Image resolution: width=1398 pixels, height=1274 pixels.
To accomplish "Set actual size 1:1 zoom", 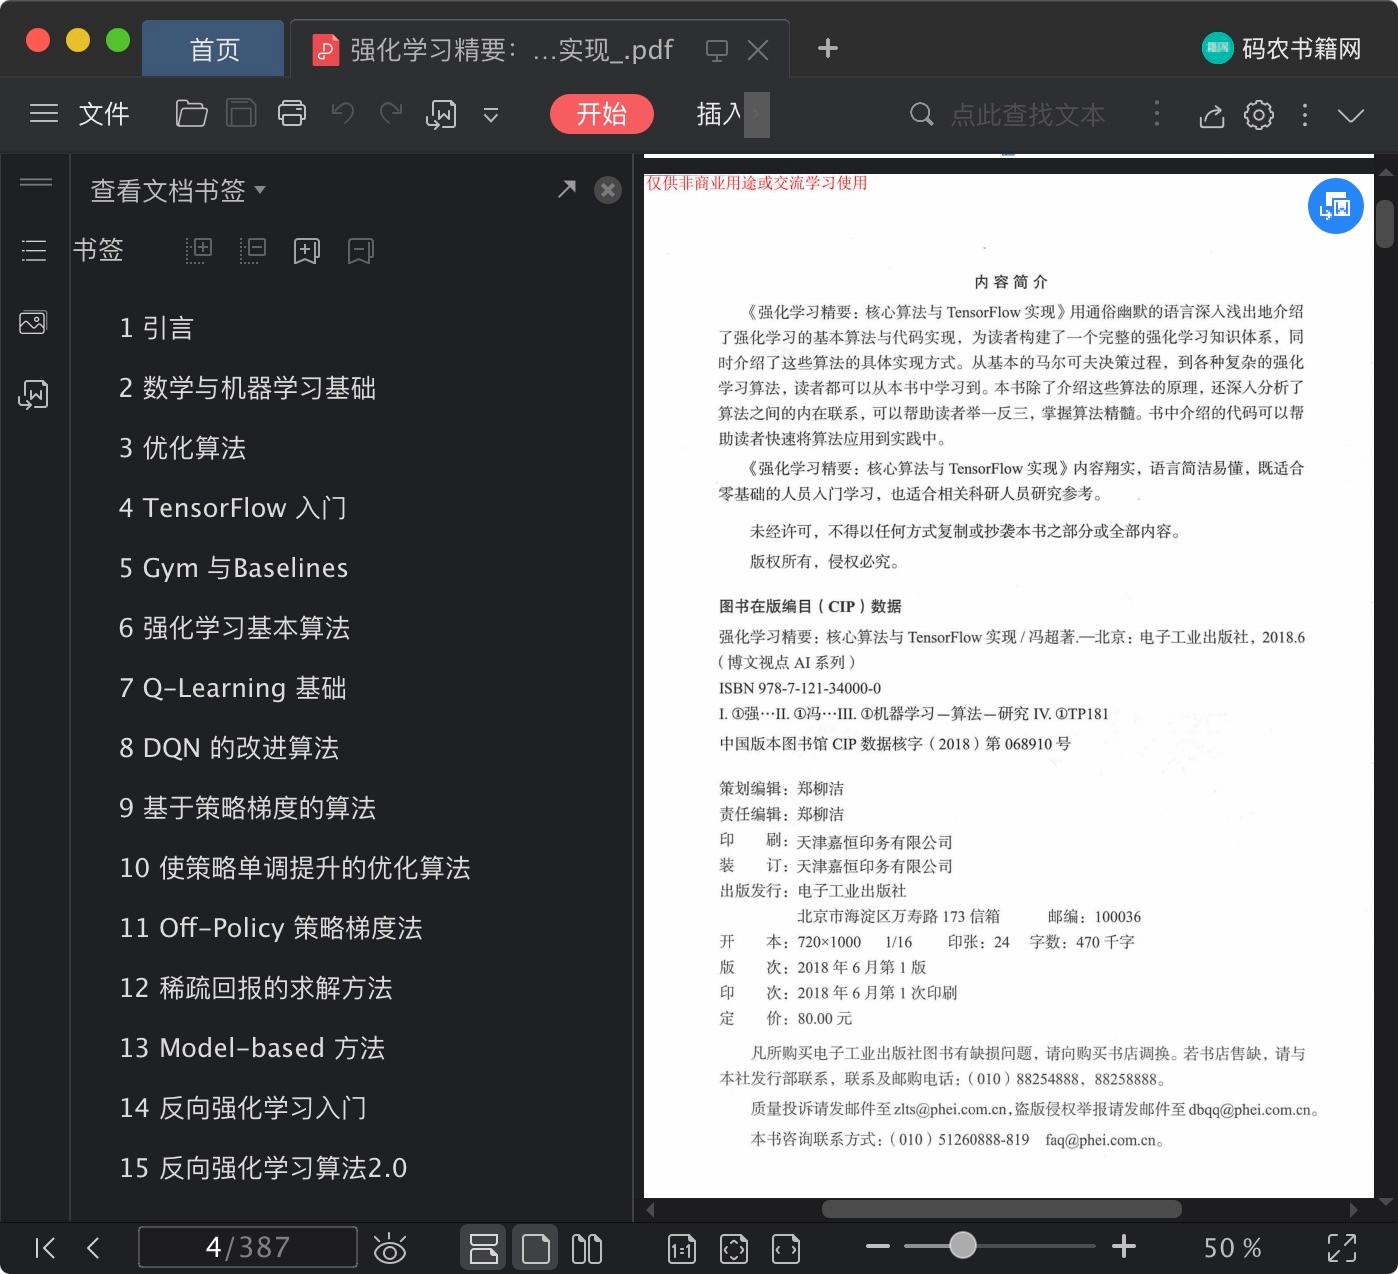I will point(682,1249).
